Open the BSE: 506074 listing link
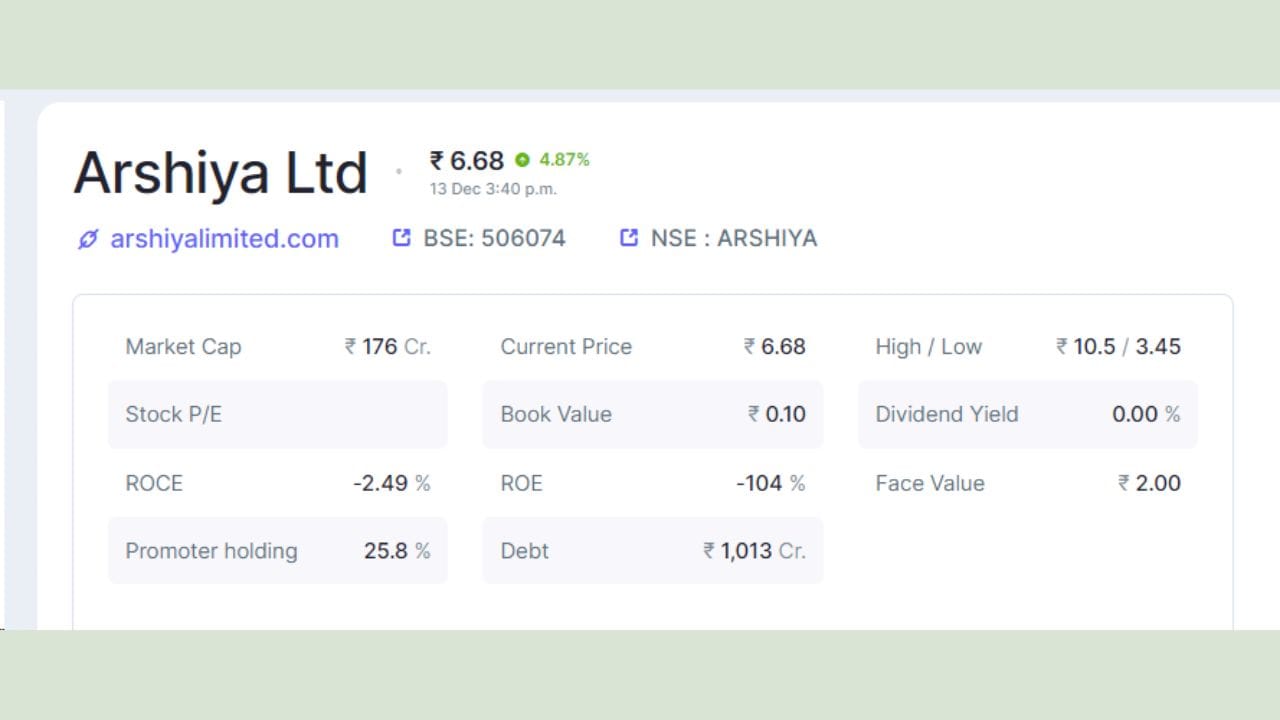1280x720 pixels. pyautogui.click(x=494, y=239)
